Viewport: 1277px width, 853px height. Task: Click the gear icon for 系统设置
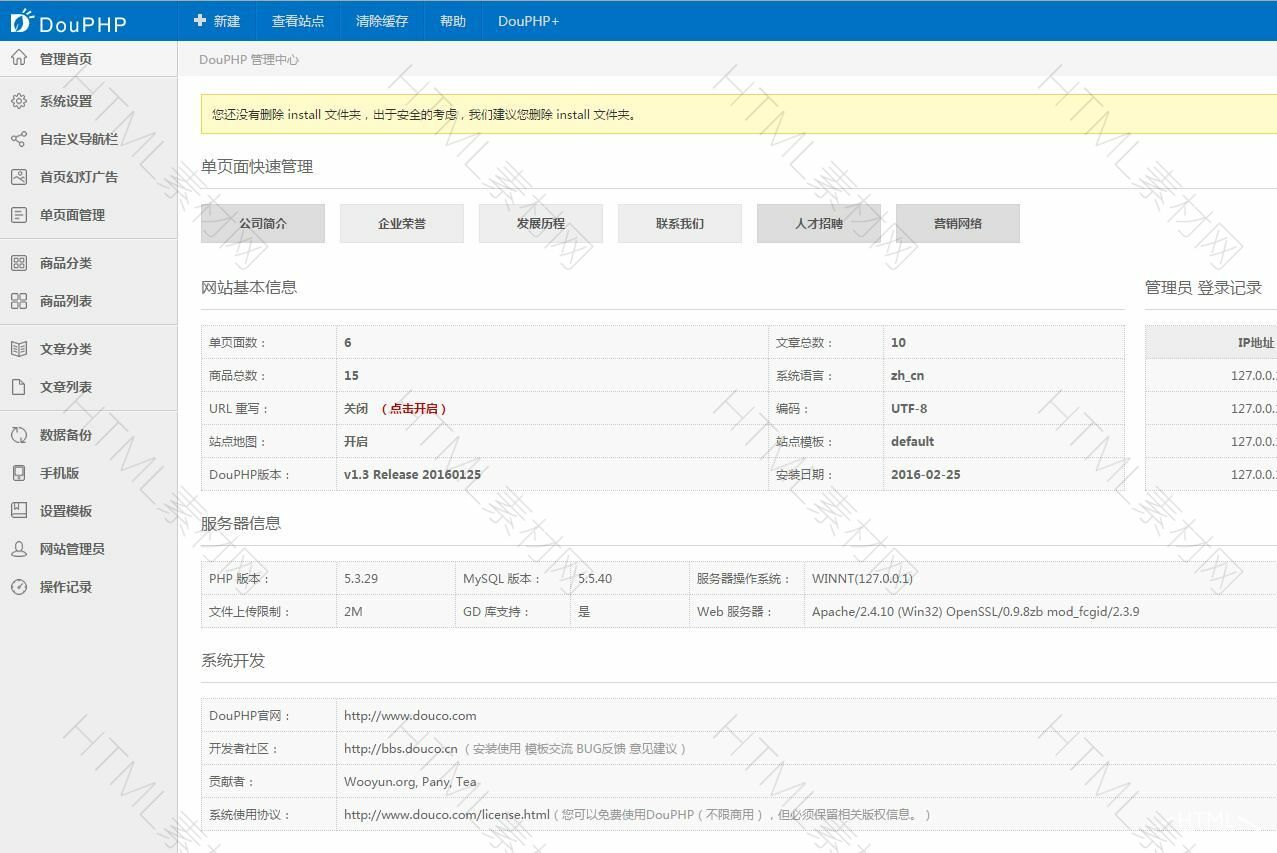18,101
